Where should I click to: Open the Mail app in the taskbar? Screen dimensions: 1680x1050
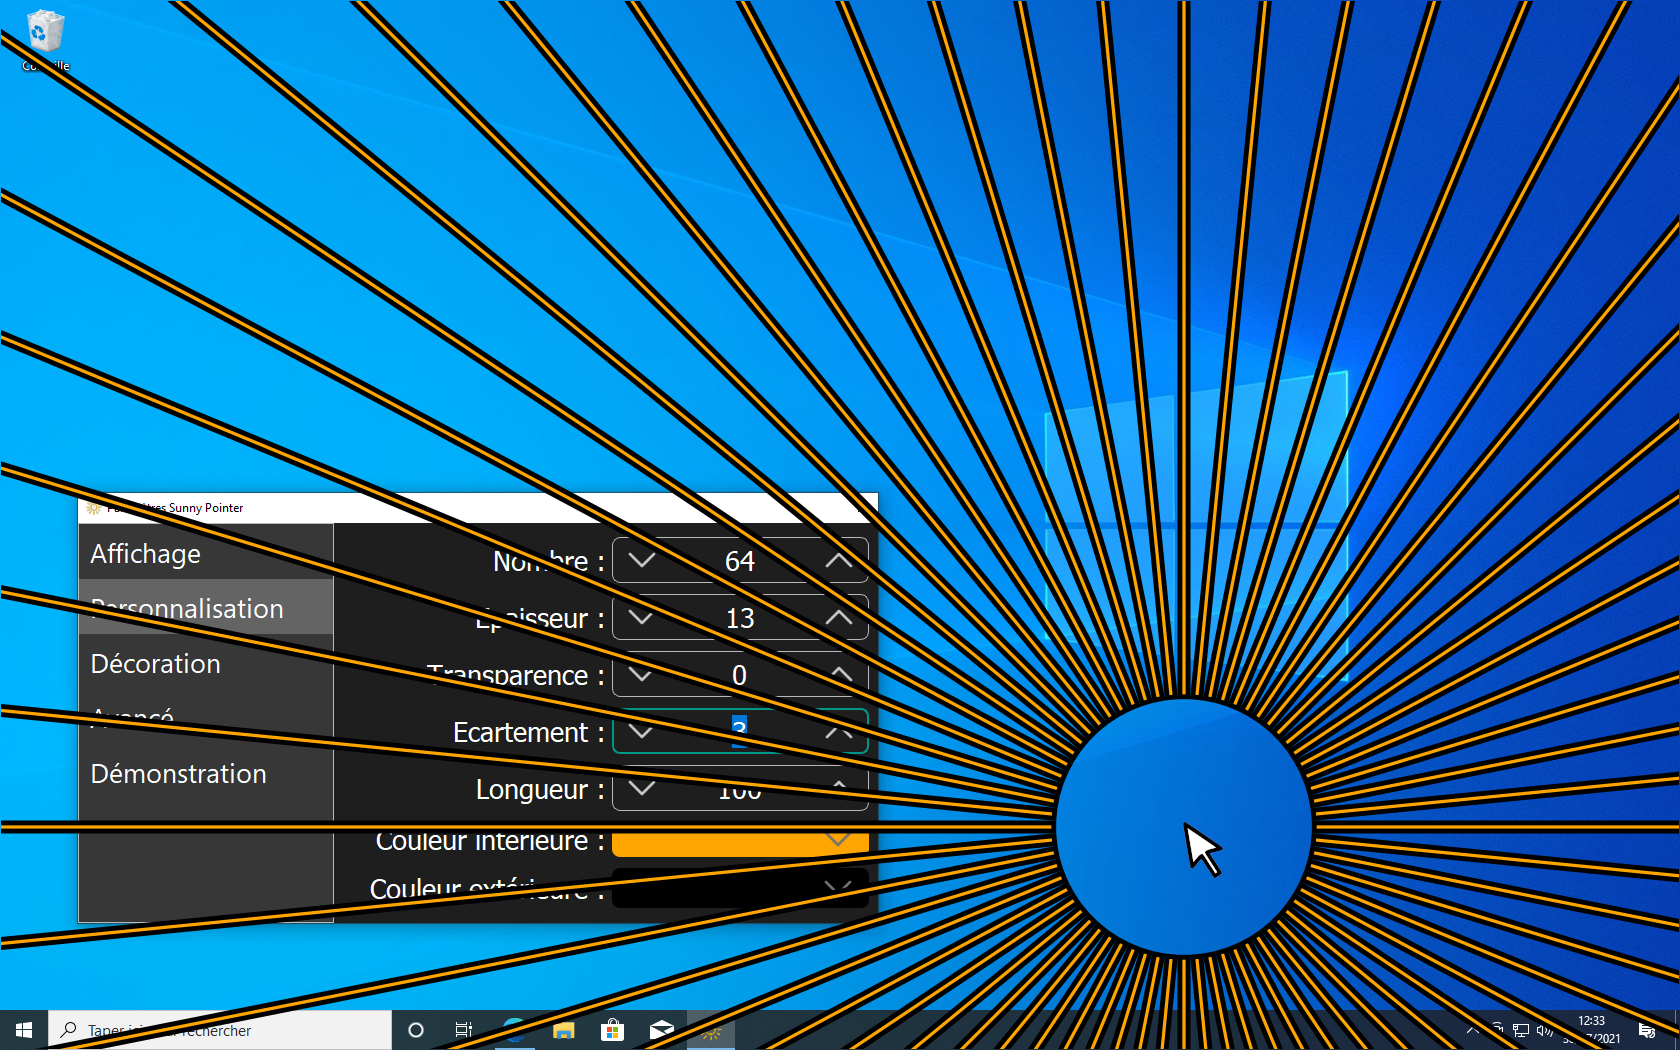pyautogui.click(x=661, y=1030)
